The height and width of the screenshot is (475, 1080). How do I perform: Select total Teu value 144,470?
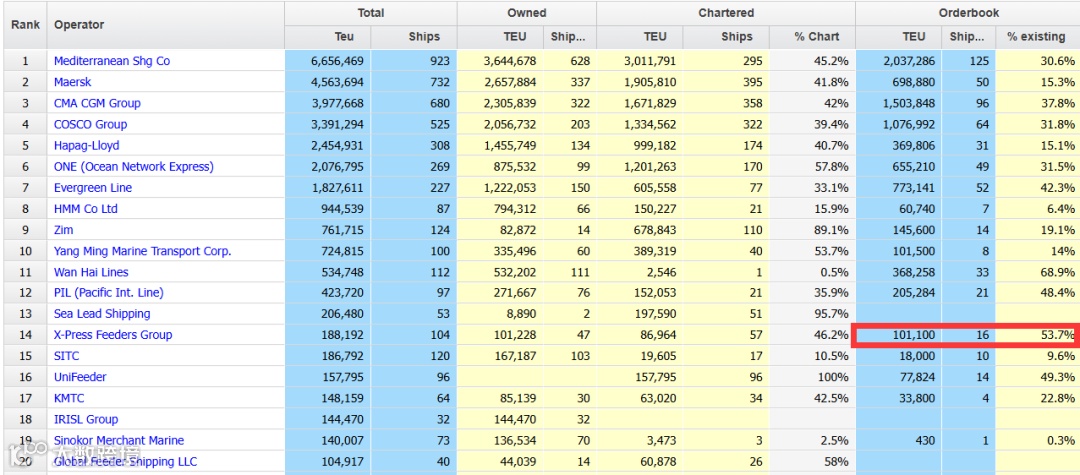click(x=342, y=419)
